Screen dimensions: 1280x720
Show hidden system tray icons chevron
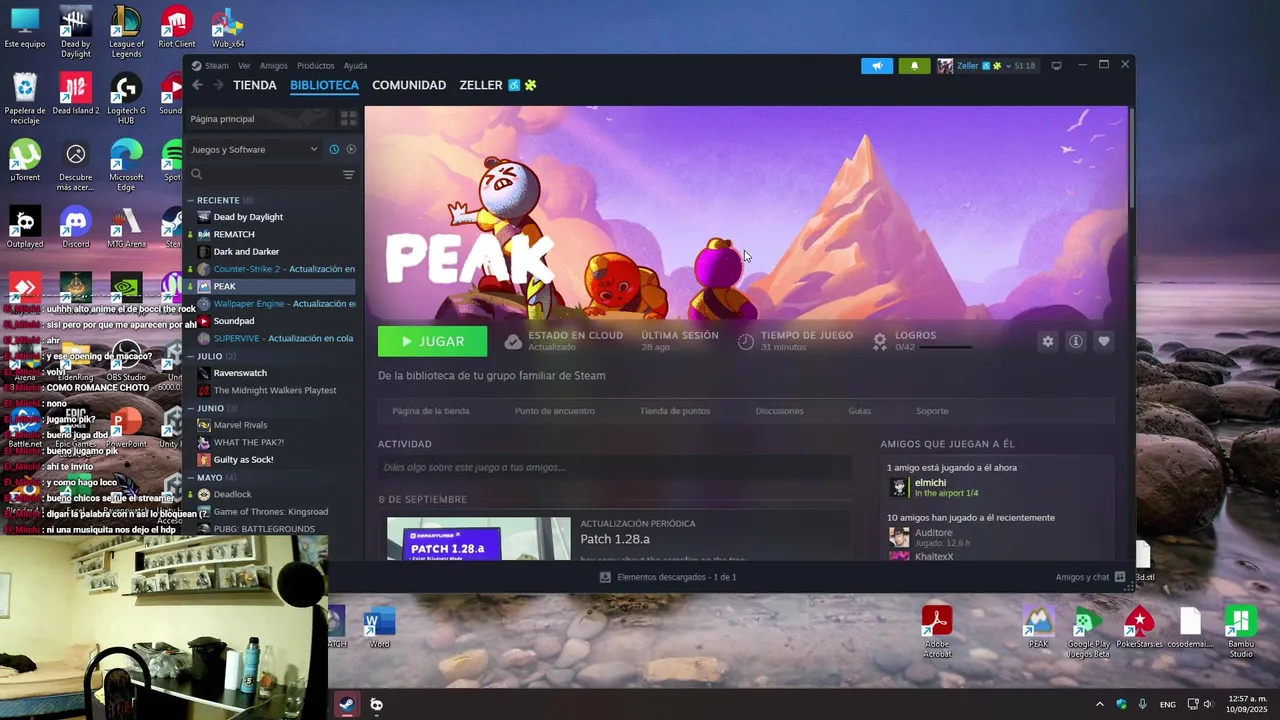point(1099,704)
